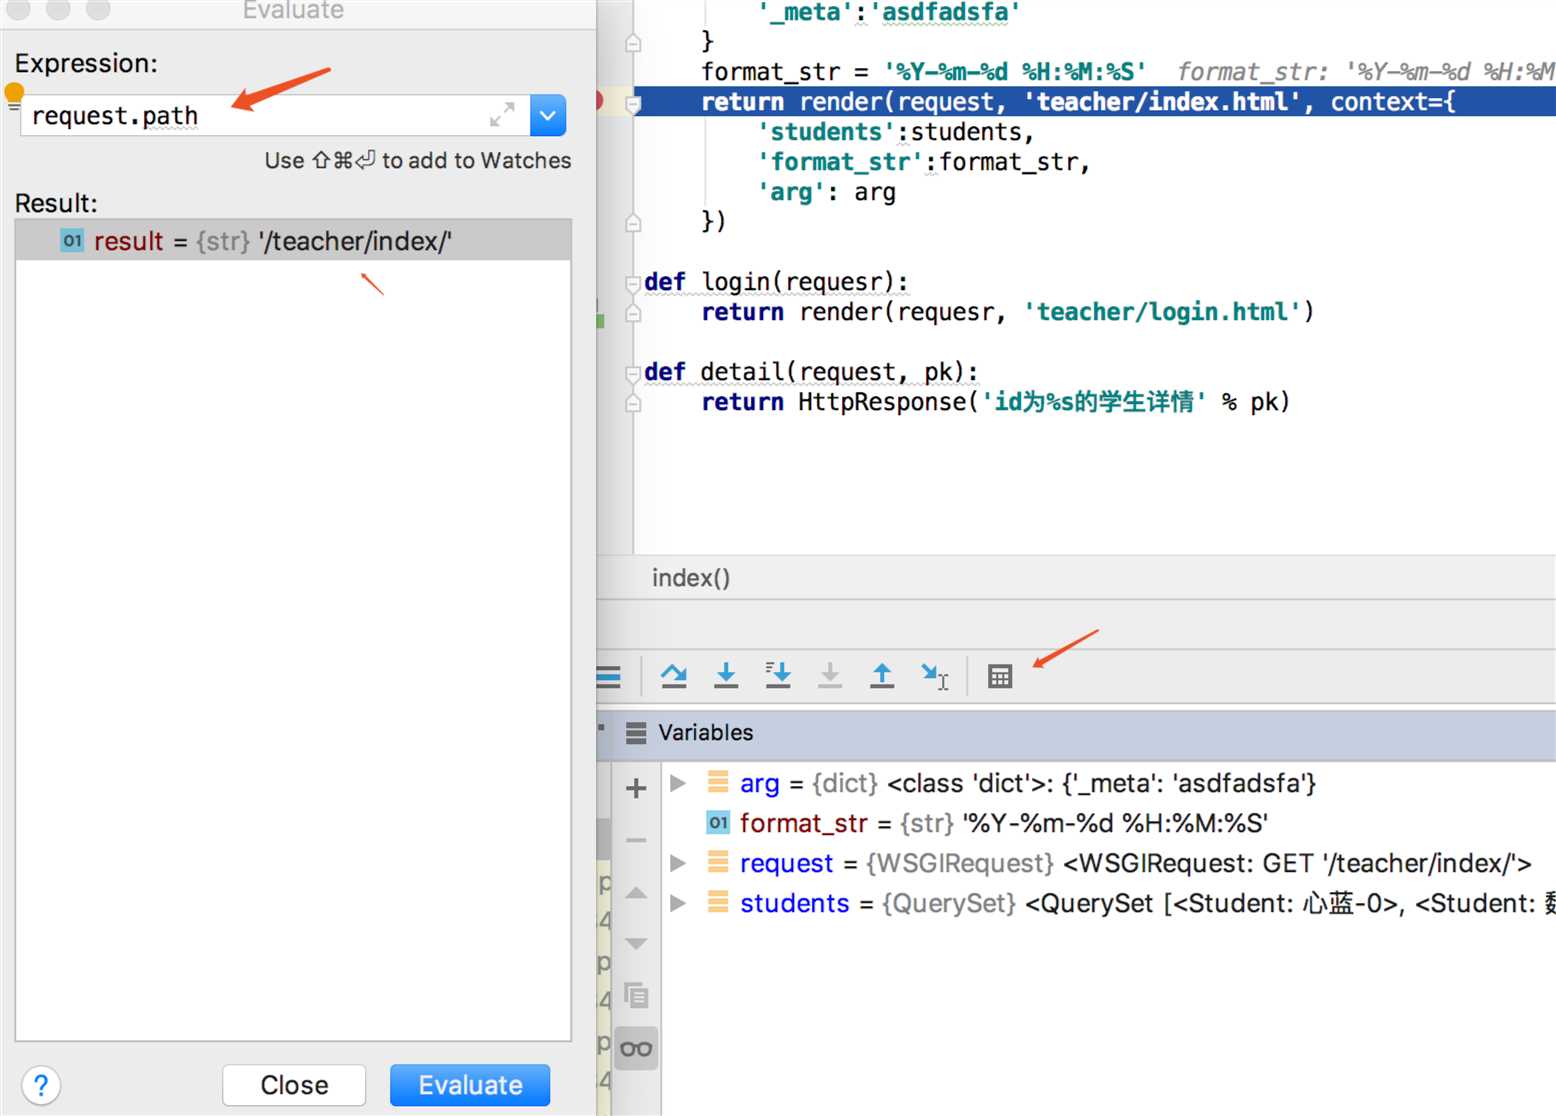Expand the expression field editor icon
The height and width of the screenshot is (1116, 1556).
[502, 115]
